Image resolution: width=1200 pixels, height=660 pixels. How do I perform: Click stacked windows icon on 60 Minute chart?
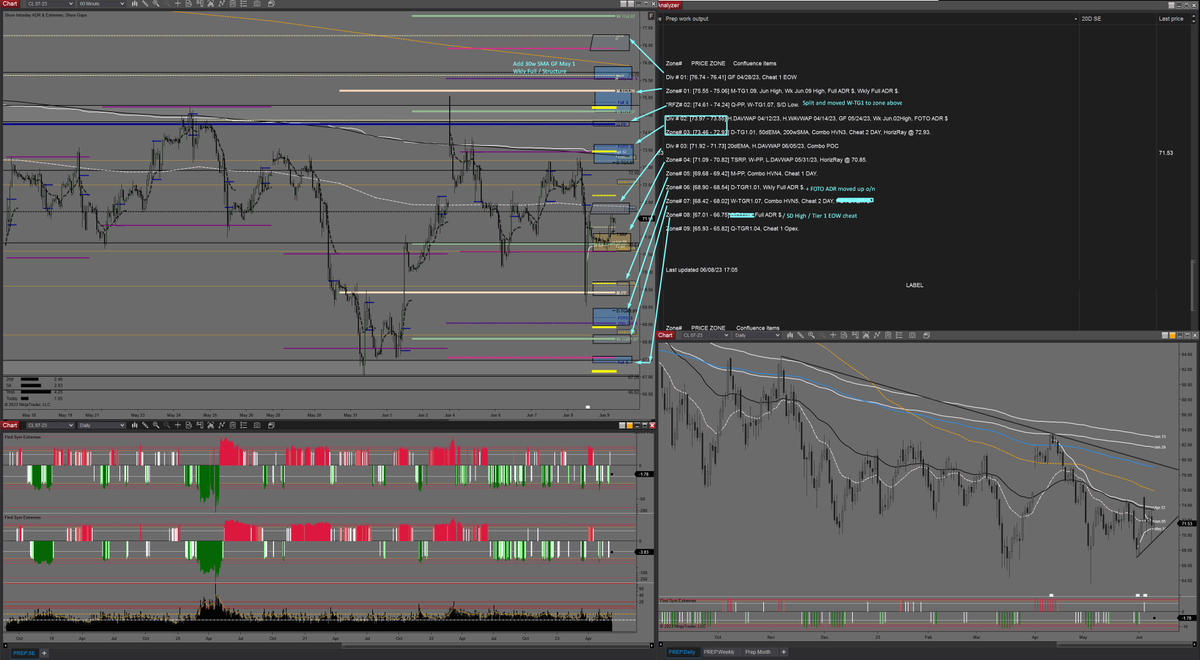[x=271, y=4]
